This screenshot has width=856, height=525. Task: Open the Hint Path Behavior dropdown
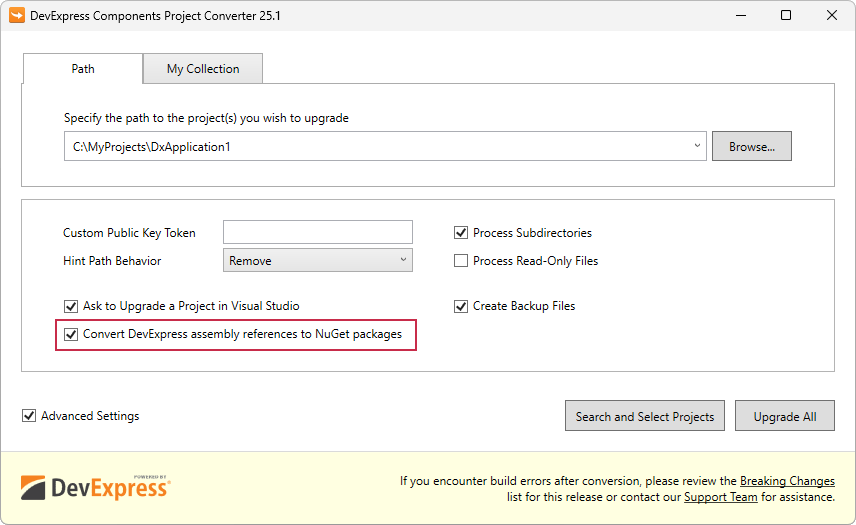coord(318,260)
